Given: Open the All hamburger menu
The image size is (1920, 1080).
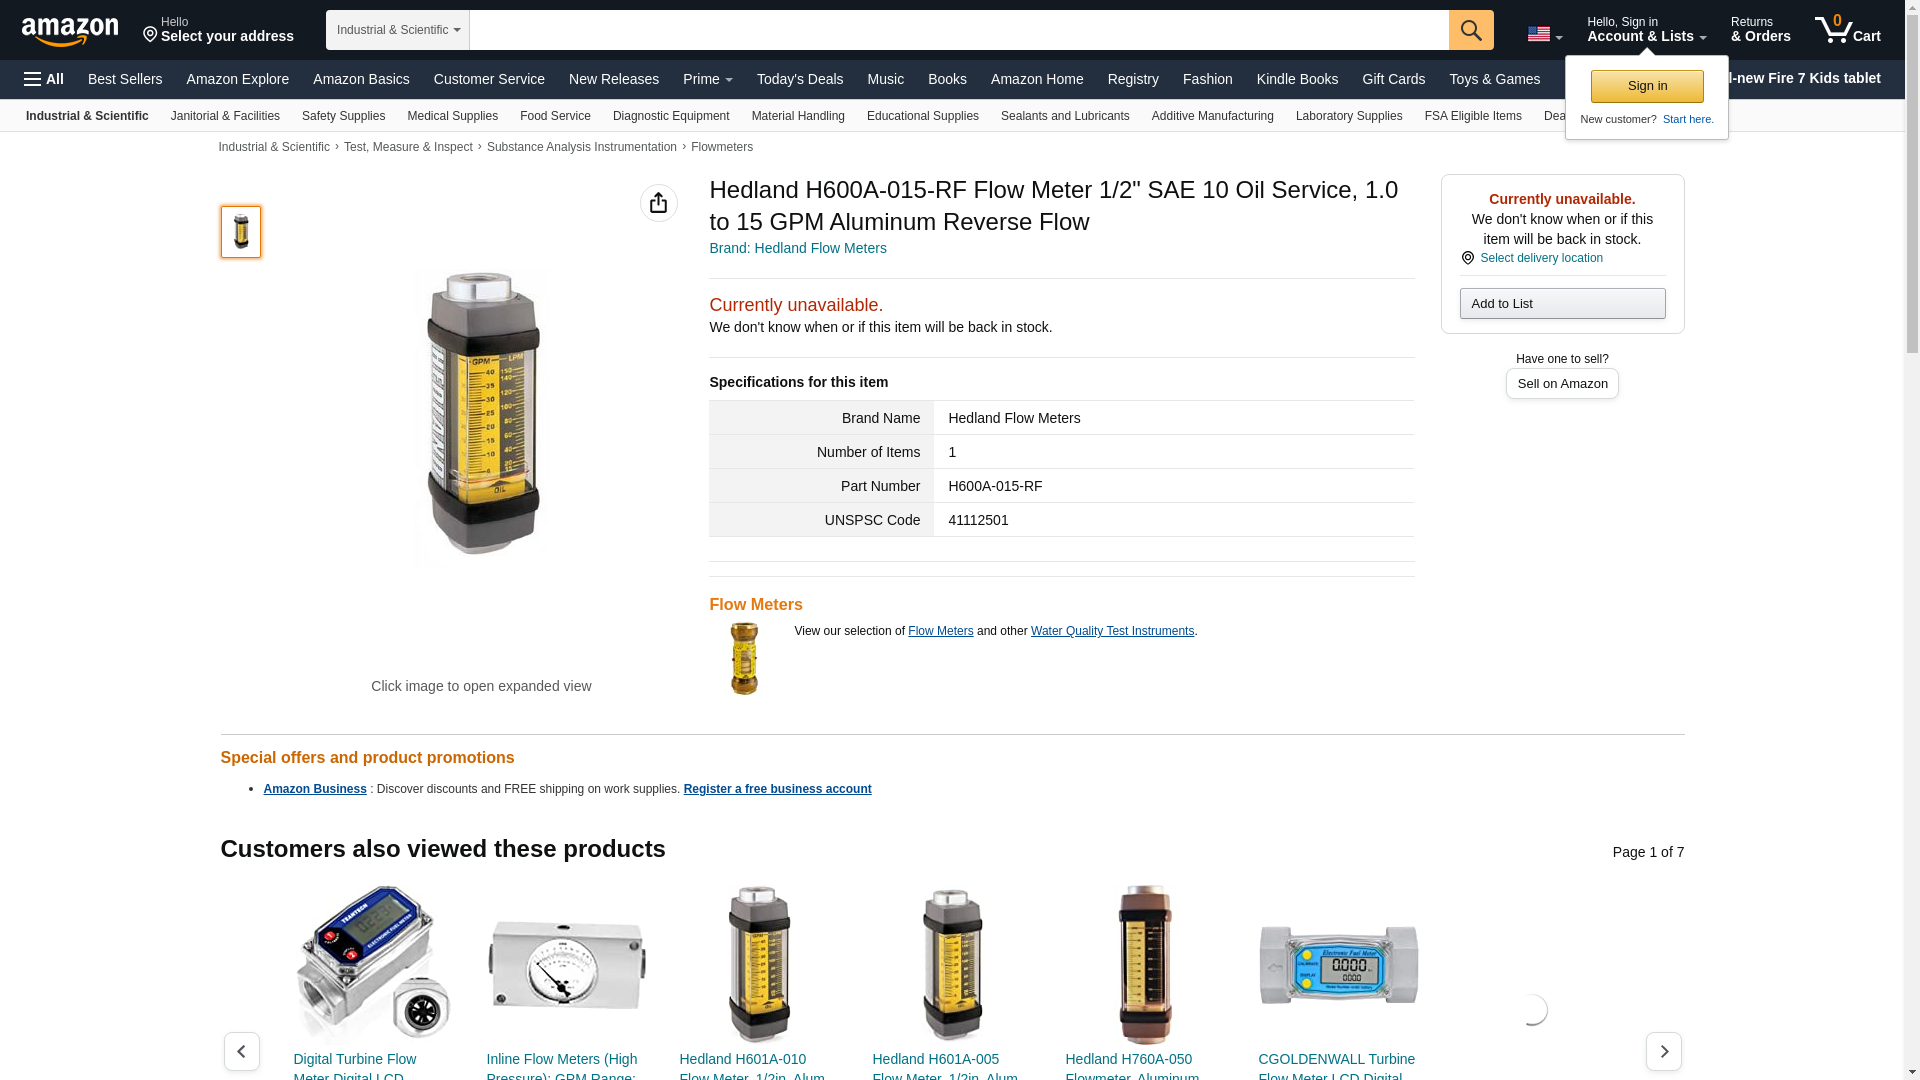Looking at the screenshot, I should 44,79.
